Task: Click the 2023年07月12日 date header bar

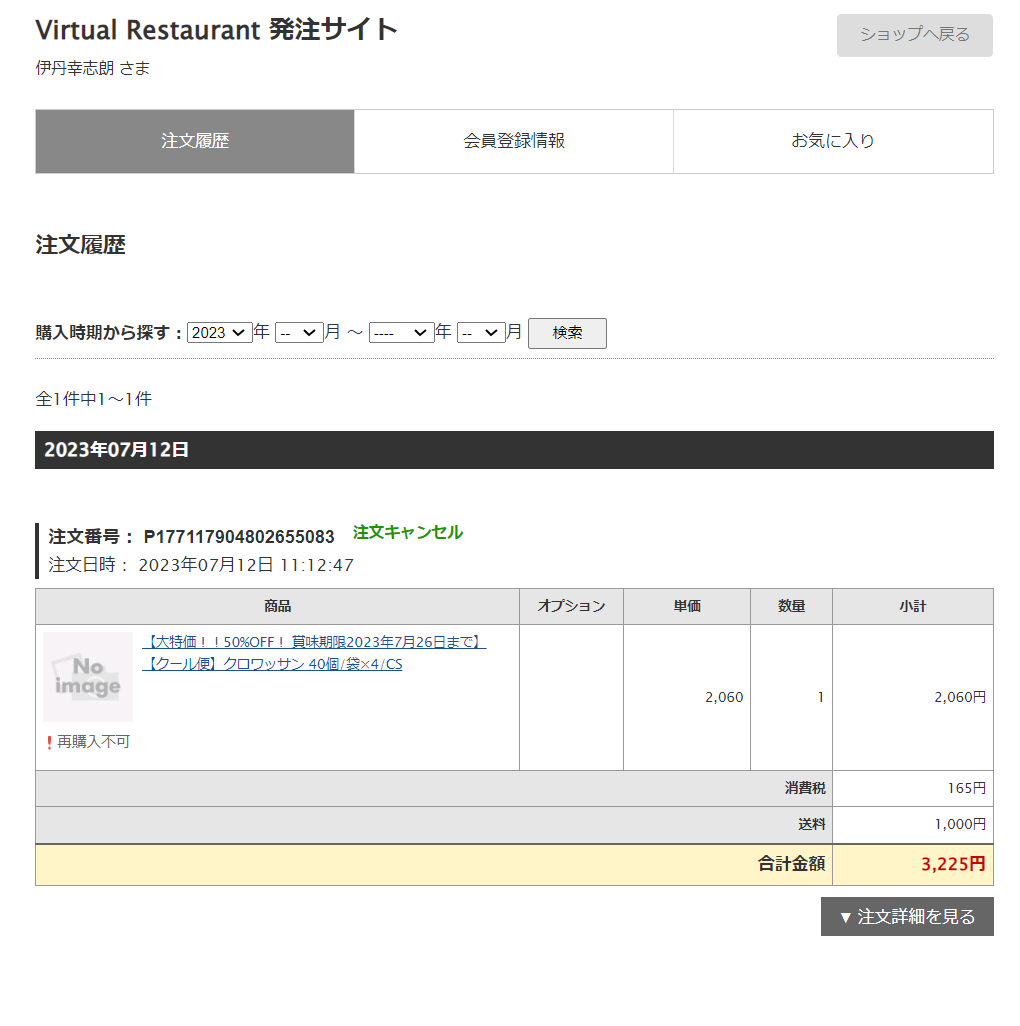Action: coord(514,450)
